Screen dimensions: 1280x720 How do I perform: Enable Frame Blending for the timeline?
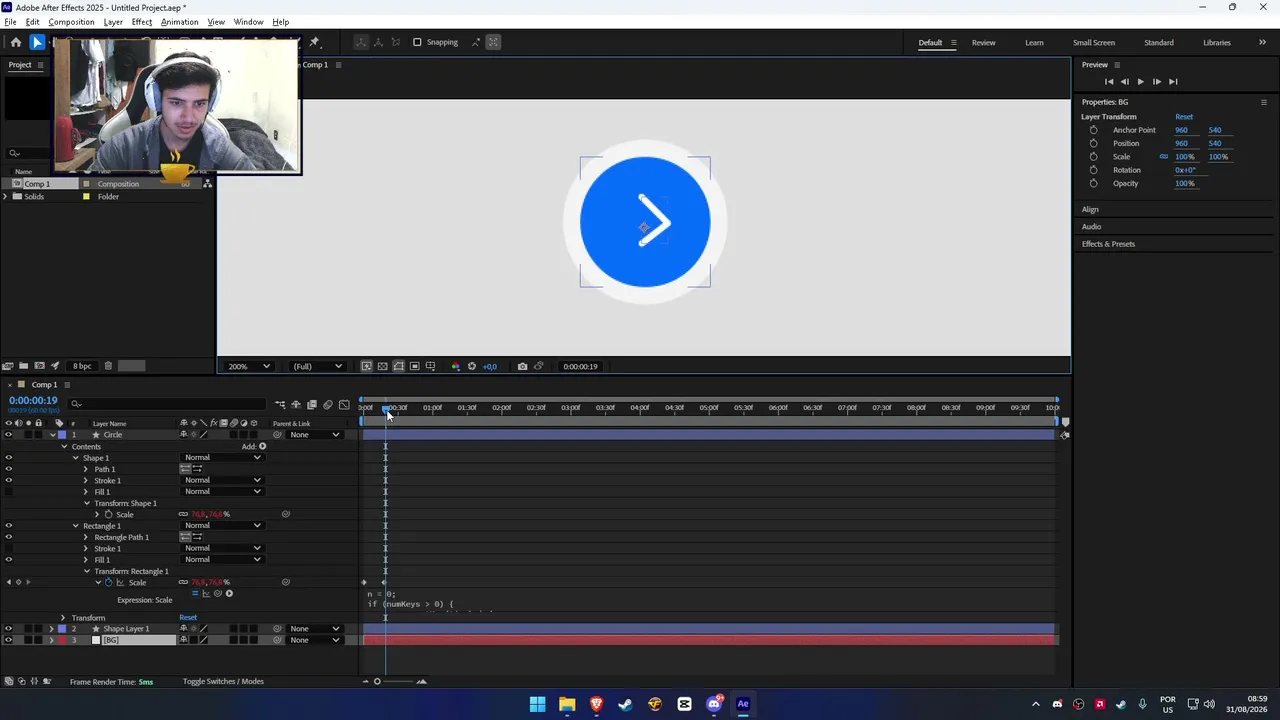pyautogui.click(x=312, y=405)
